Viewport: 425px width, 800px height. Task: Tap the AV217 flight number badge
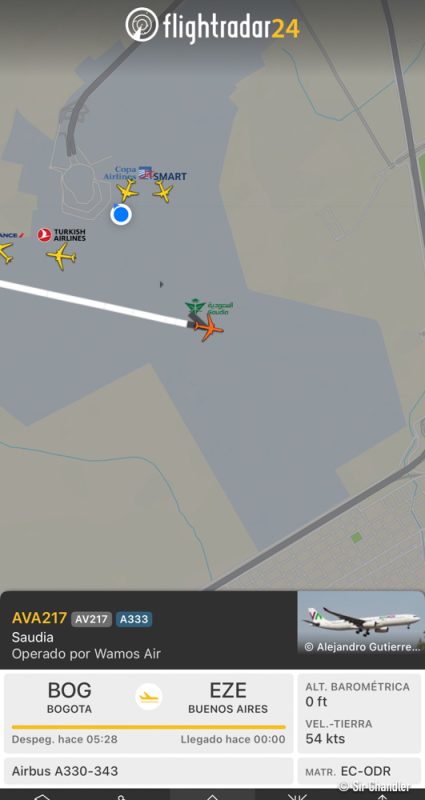pyautogui.click(x=91, y=619)
